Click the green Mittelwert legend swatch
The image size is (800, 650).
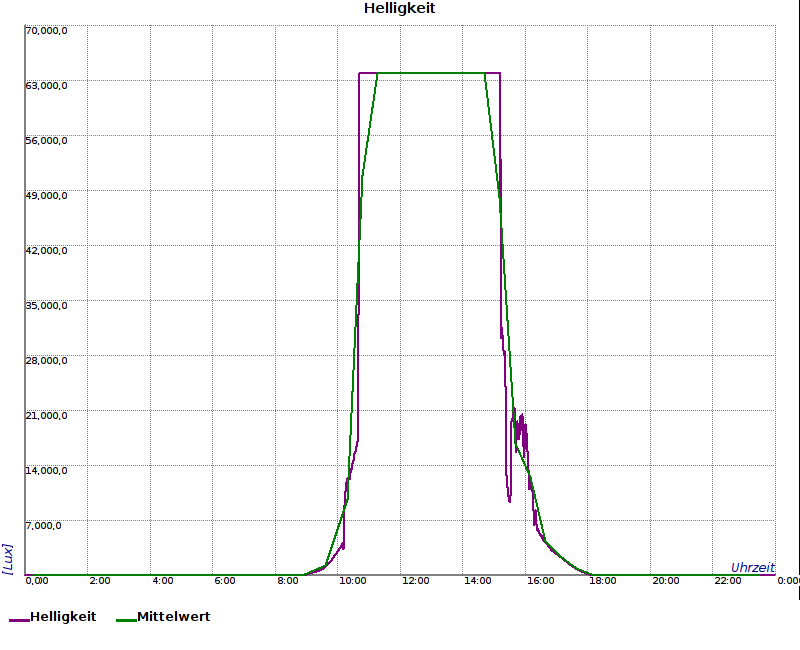(127, 620)
